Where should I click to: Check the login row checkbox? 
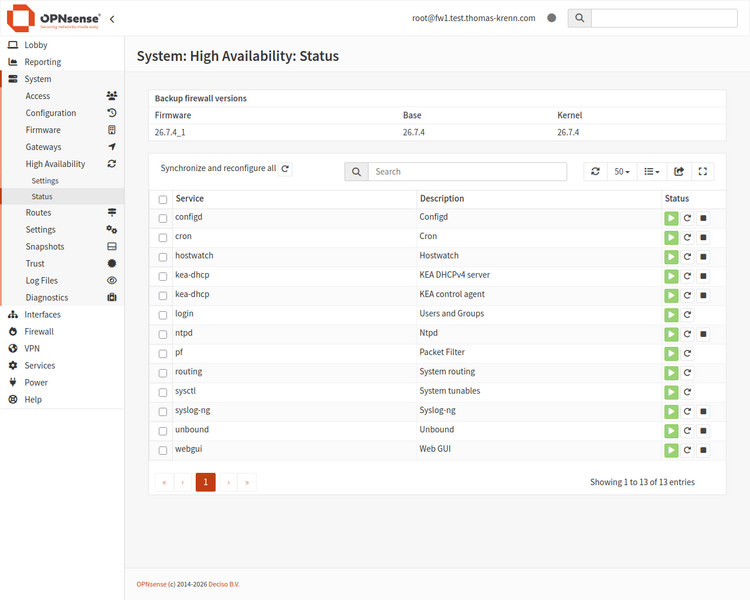[163, 315]
